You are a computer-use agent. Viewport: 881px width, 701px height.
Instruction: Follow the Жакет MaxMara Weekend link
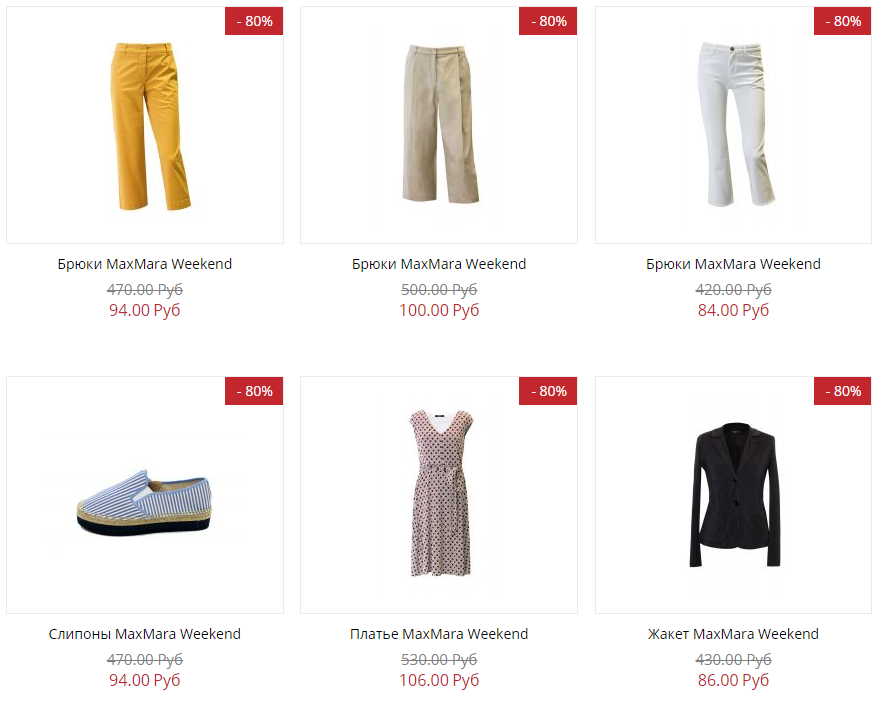tap(733, 634)
